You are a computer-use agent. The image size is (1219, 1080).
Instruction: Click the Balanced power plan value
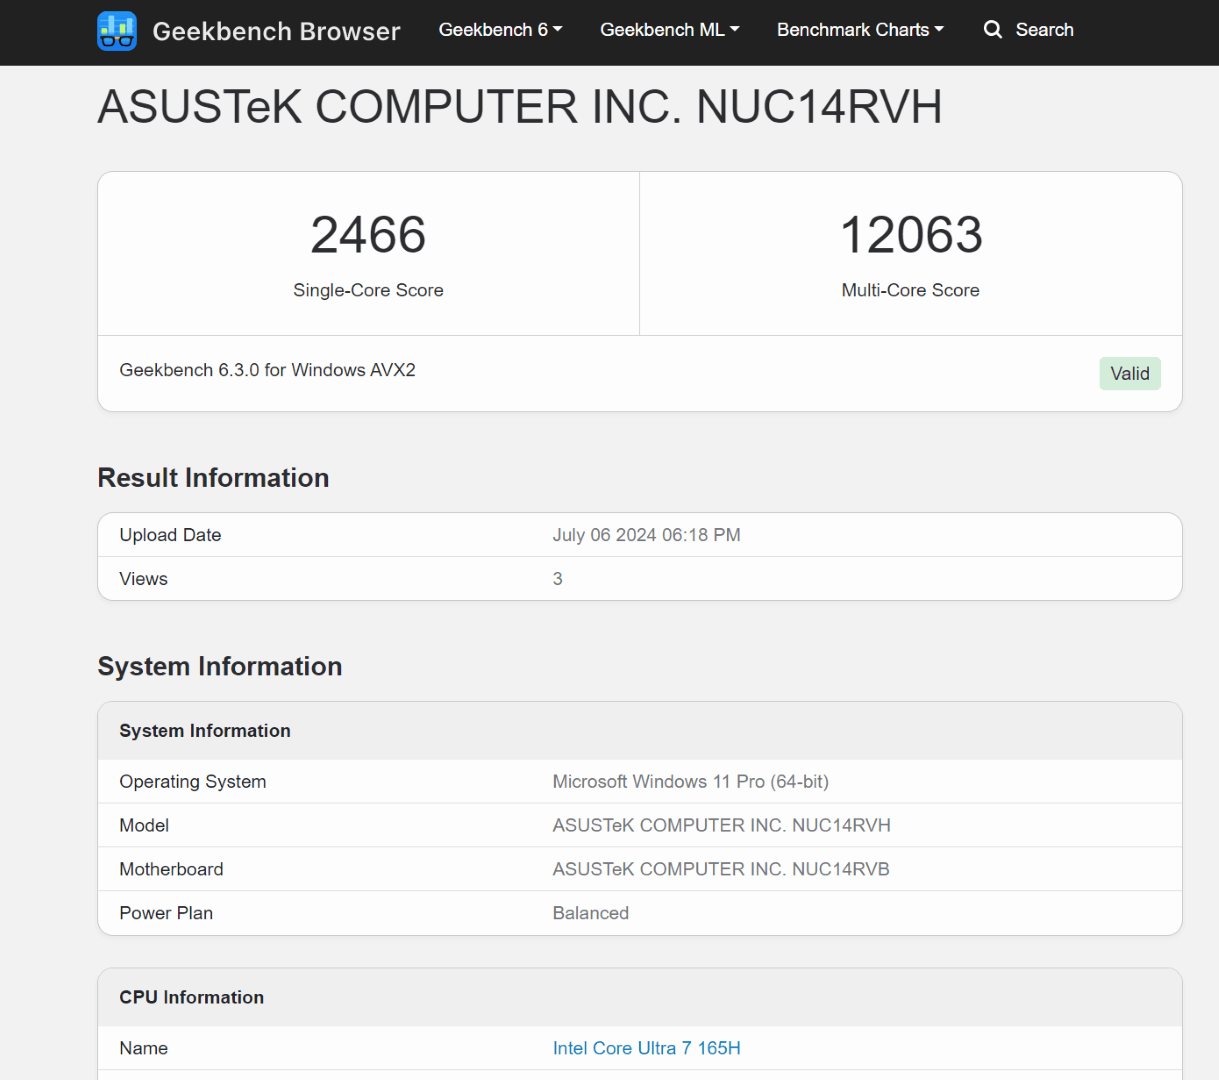(x=590, y=913)
